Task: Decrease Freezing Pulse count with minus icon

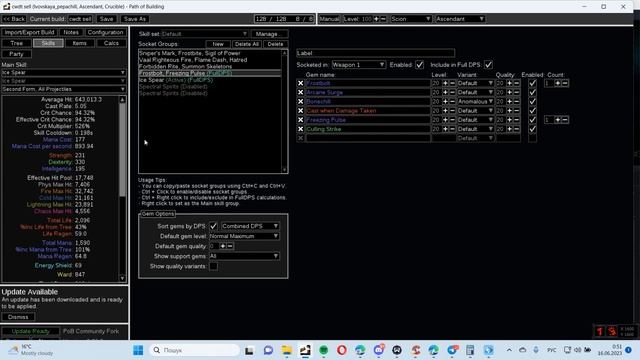Action: 565,120
